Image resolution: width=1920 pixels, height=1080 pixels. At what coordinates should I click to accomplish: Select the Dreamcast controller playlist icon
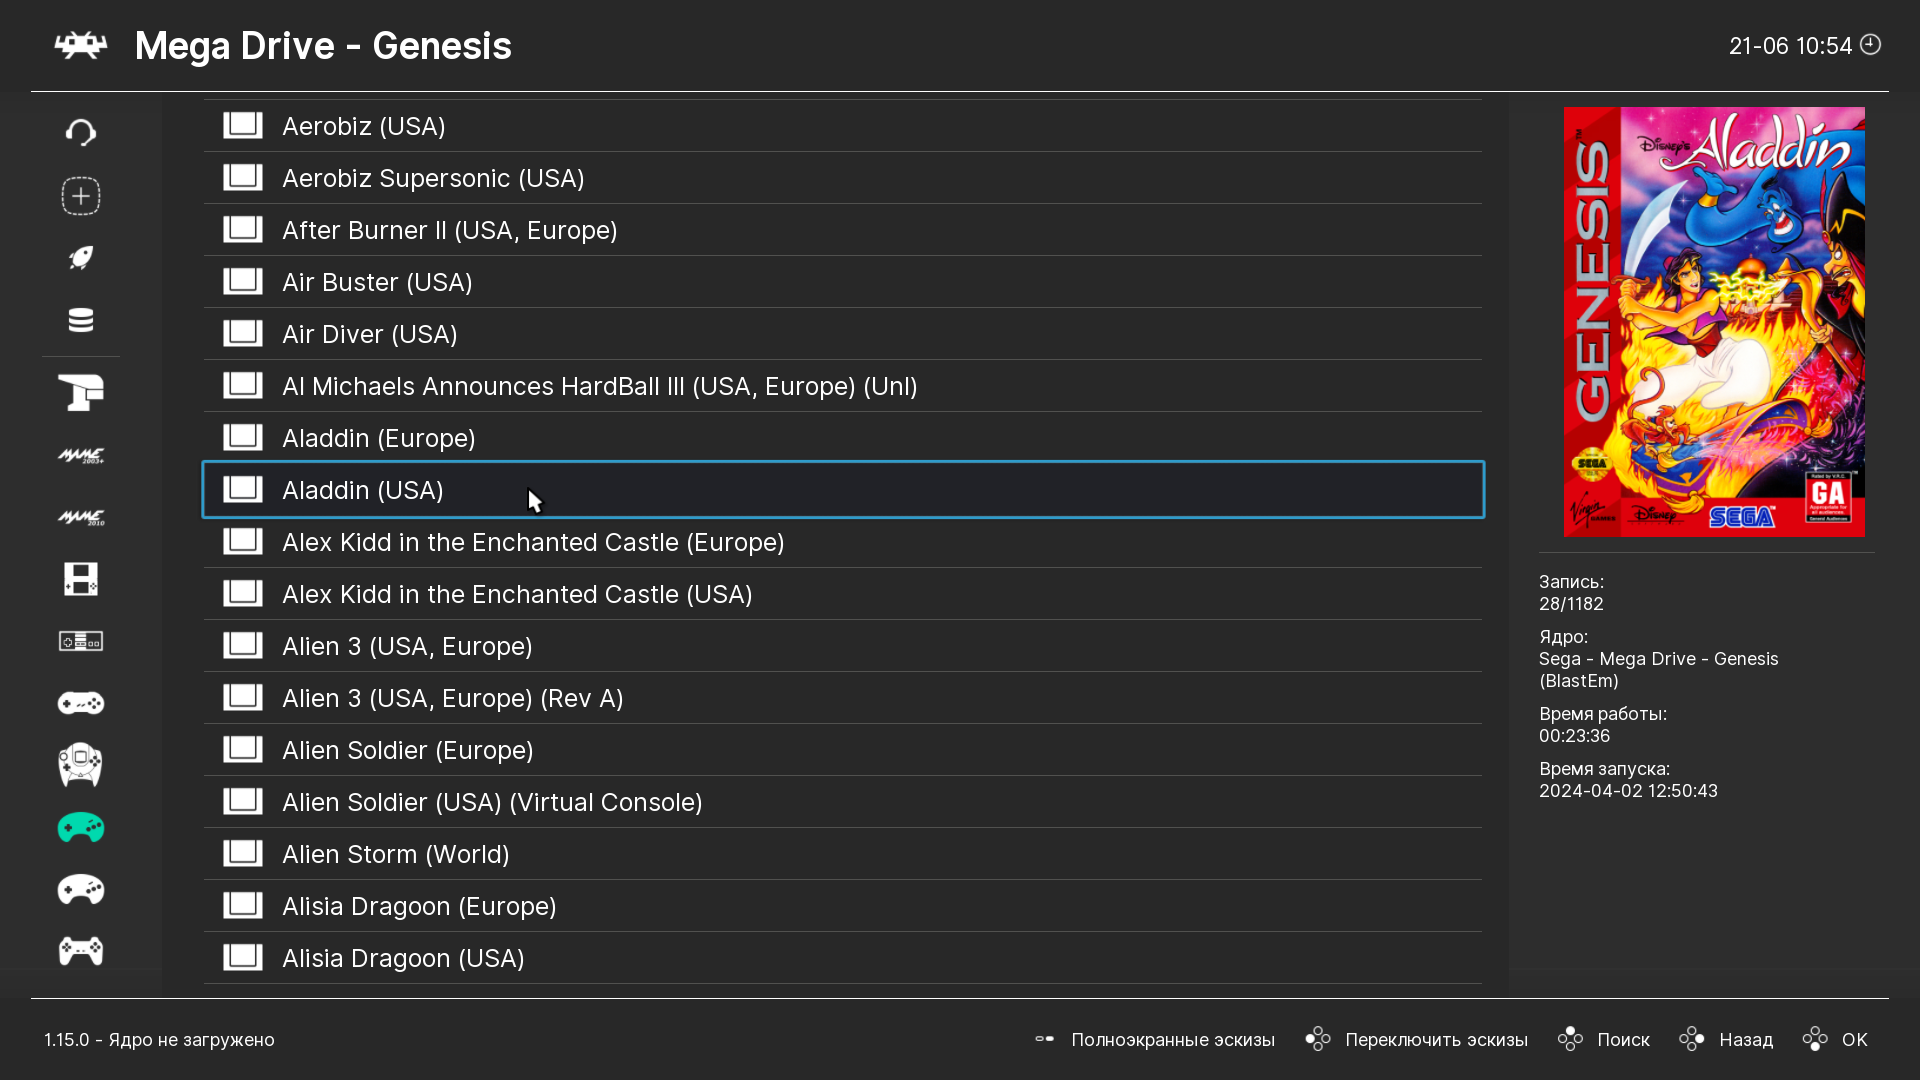click(81, 765)
